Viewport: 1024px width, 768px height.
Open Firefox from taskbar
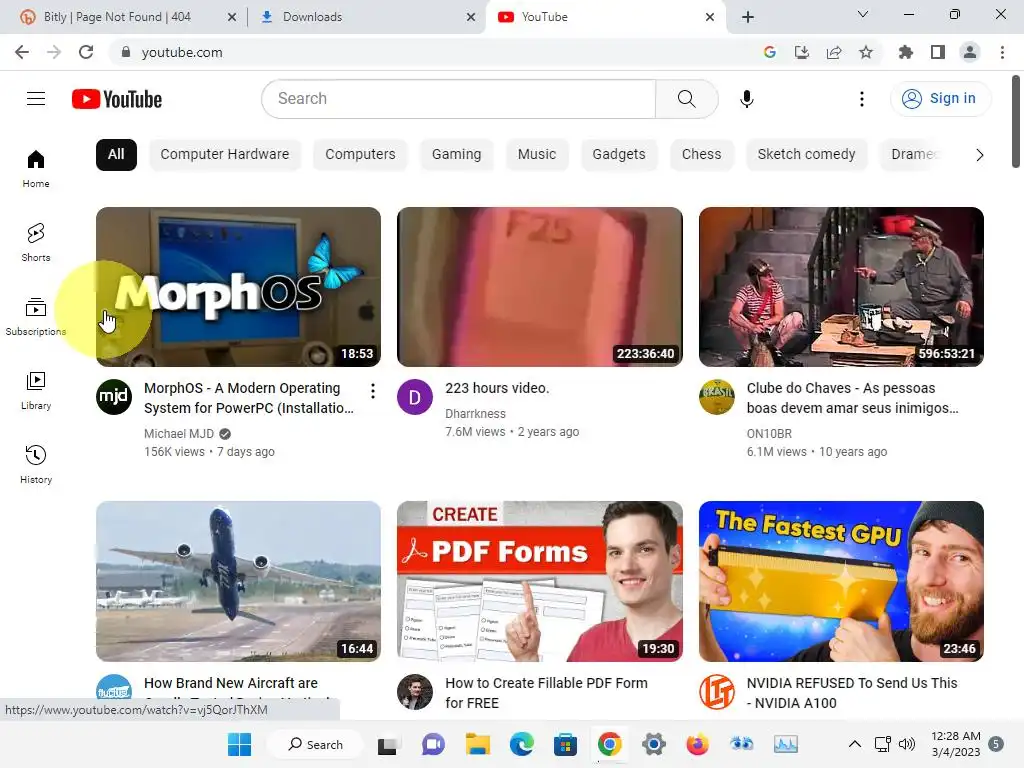click(x=697, y=744)
